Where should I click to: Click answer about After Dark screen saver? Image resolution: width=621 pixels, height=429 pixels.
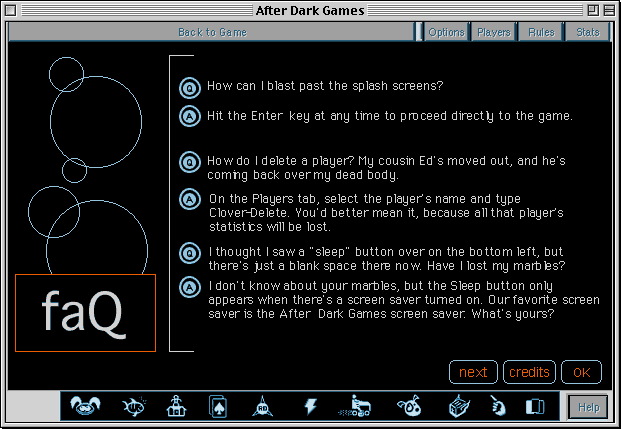[404, 300]
